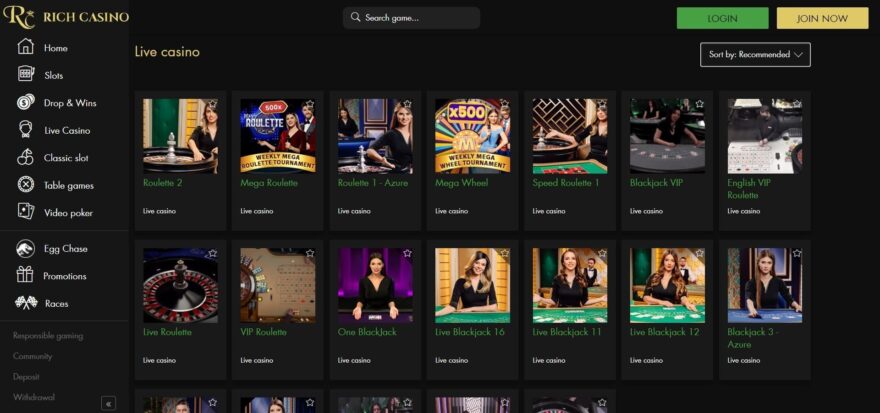
Task: Favorite Roulette 2 with star toggle
Action: 212,104
